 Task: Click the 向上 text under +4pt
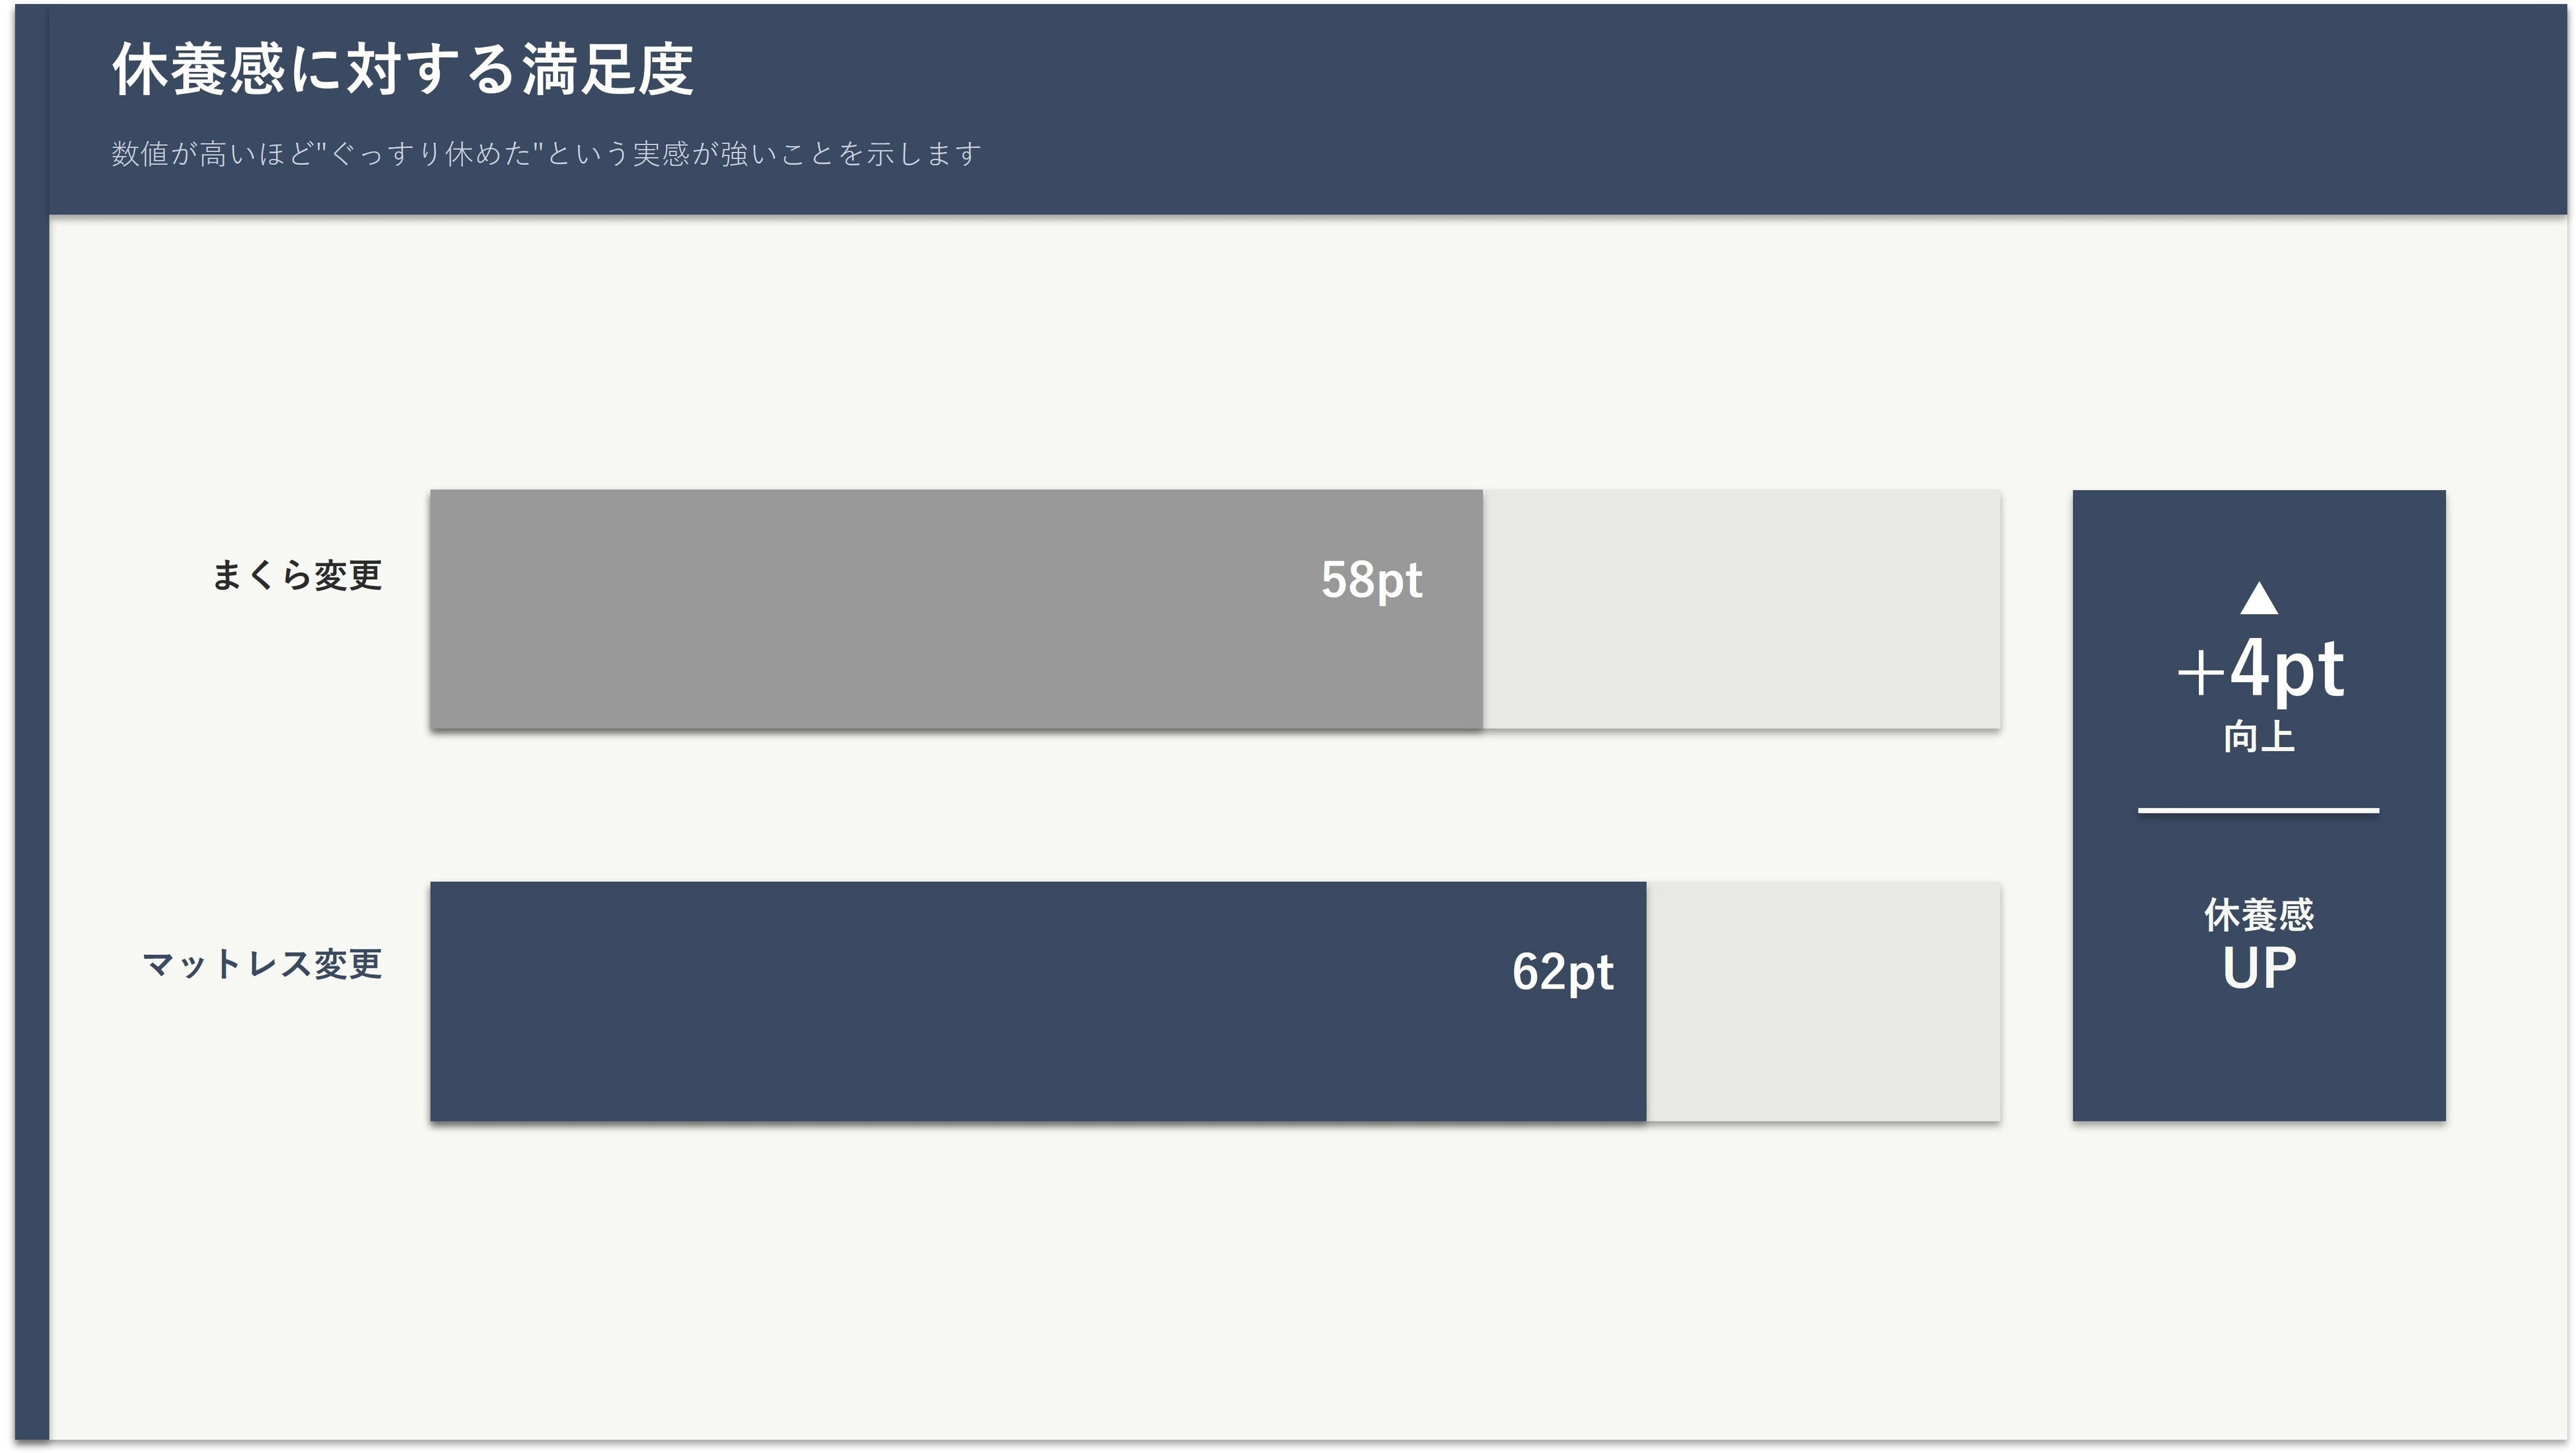[2258, 738]
